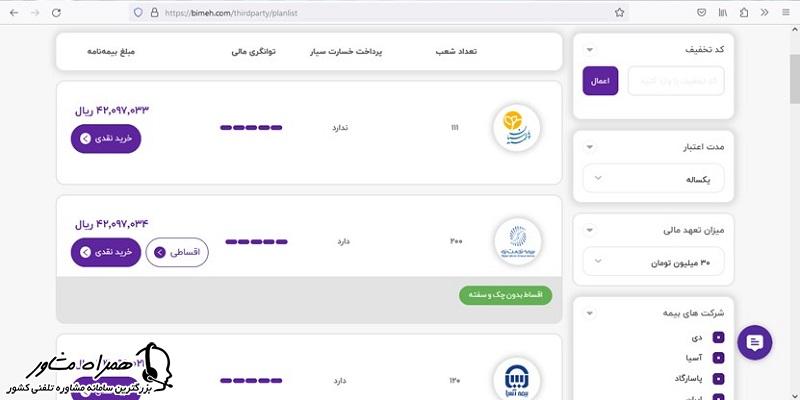Collapse the شرکت های بیمه filter section

coord(589,313)
